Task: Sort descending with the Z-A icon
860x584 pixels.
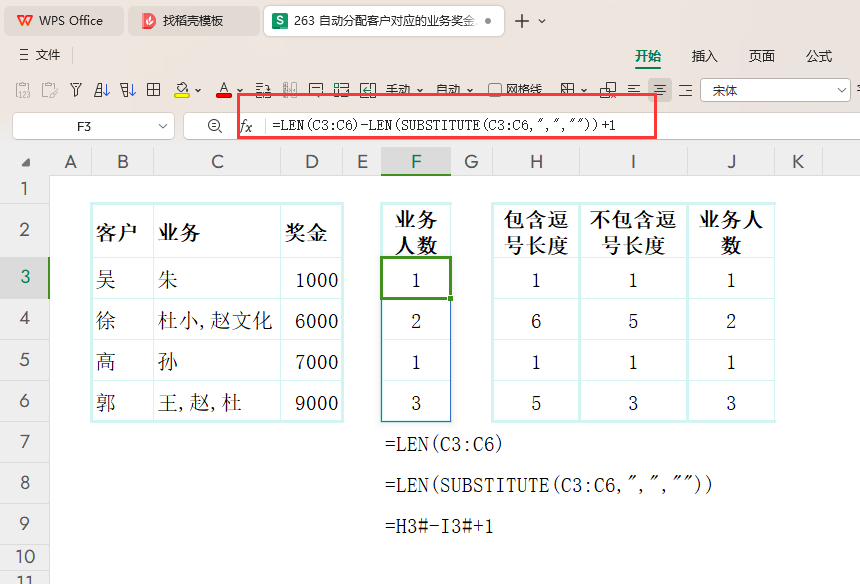Action: [x=128, y=90]
